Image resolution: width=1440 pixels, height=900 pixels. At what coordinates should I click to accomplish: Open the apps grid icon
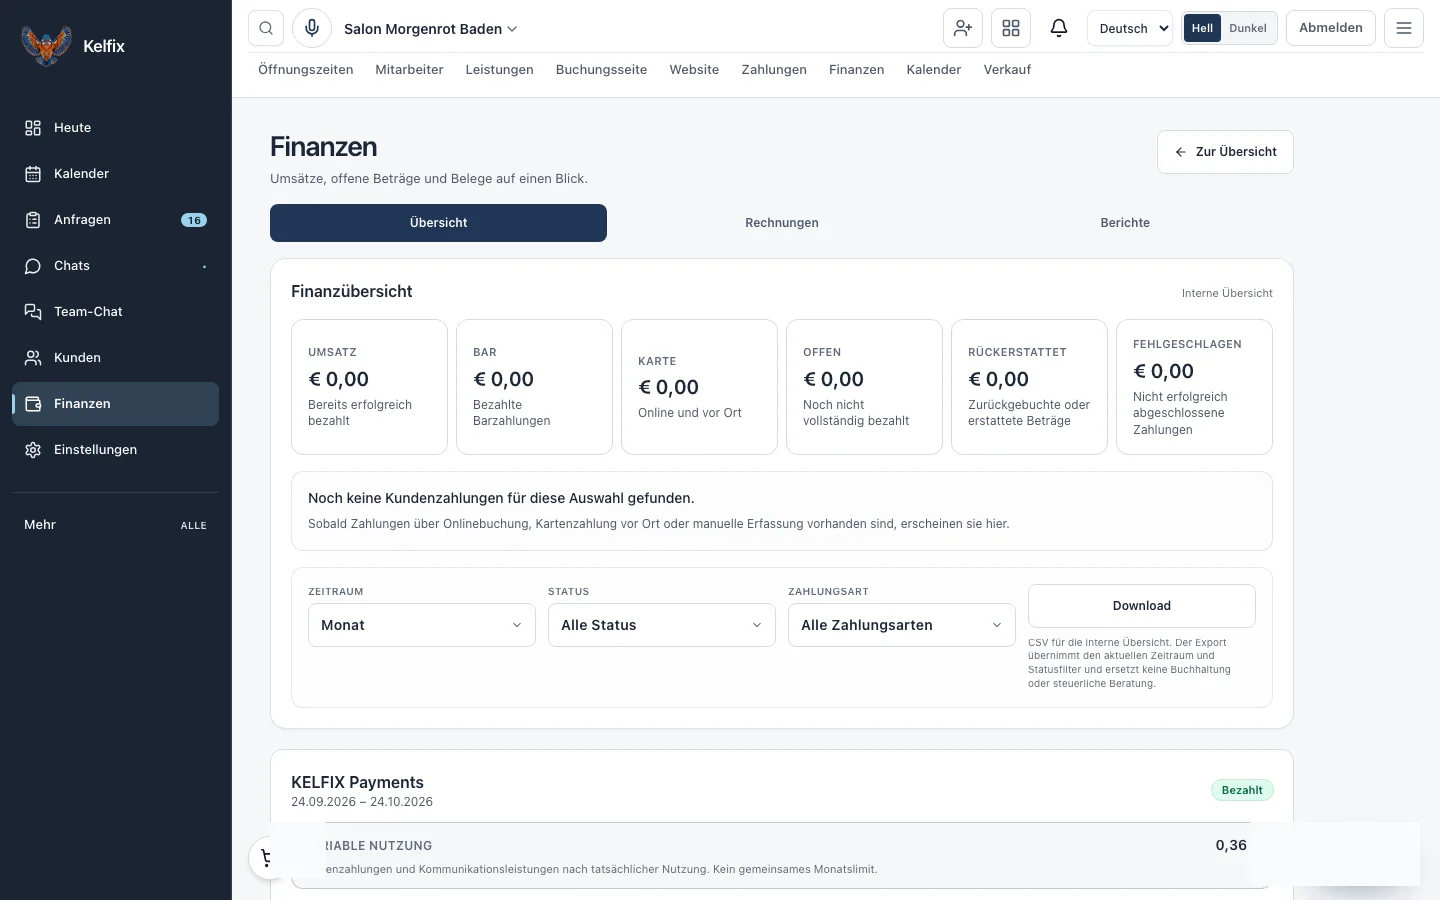click(x=1011, y=28)
